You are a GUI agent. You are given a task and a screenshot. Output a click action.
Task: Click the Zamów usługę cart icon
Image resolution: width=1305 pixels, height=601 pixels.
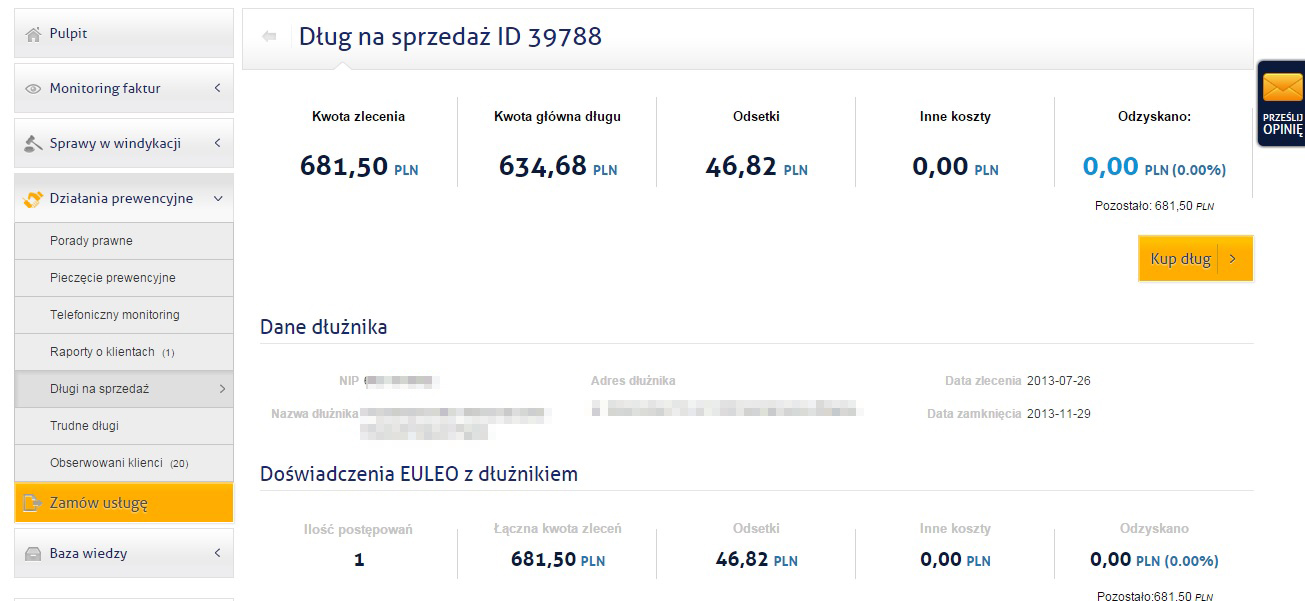point(33,503)
